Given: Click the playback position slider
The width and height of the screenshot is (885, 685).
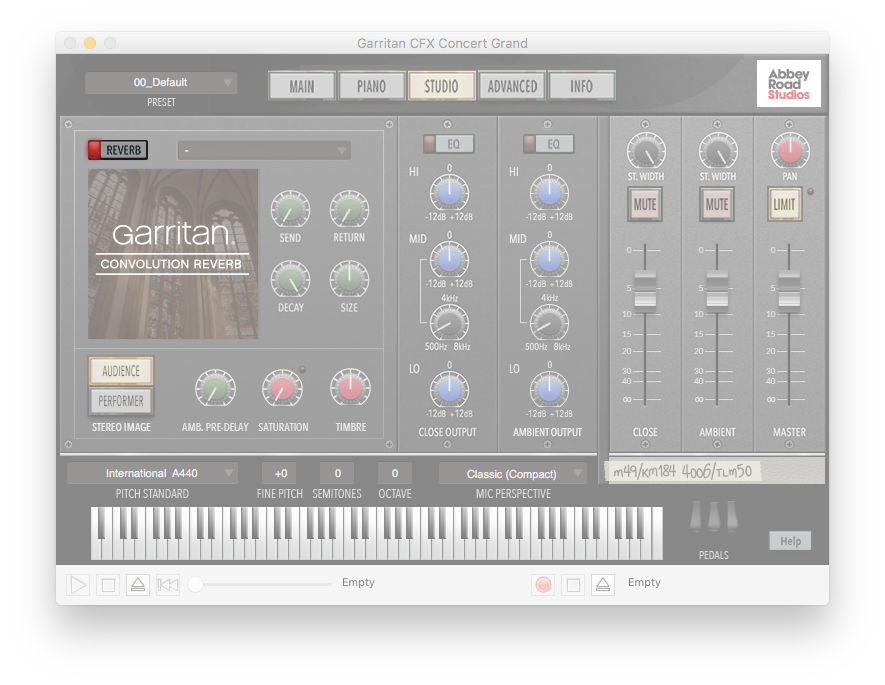Looking at the screenshot, I should (260, 585).
